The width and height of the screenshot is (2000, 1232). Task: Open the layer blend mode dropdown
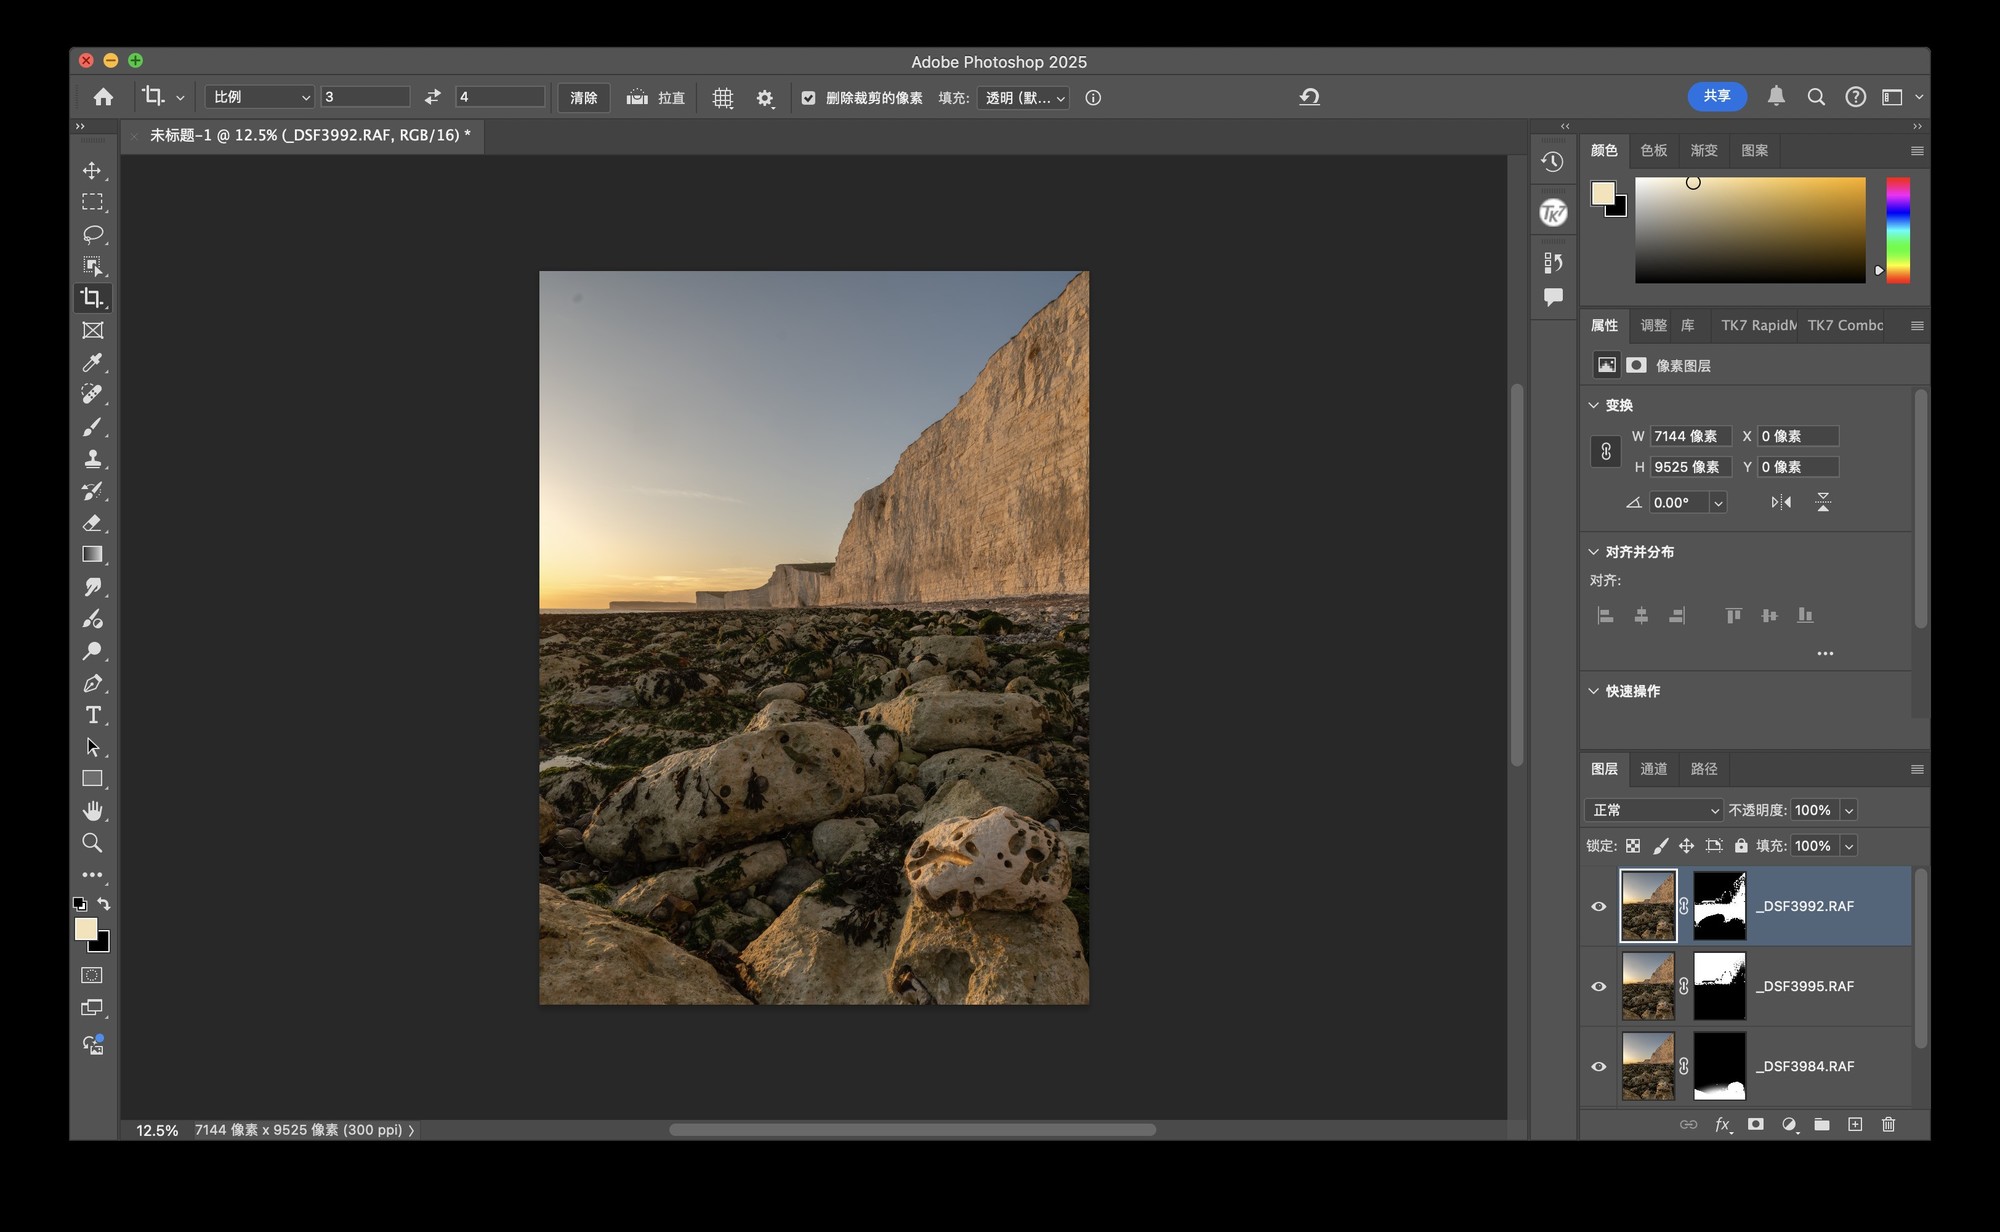(x=1654, y=810)
